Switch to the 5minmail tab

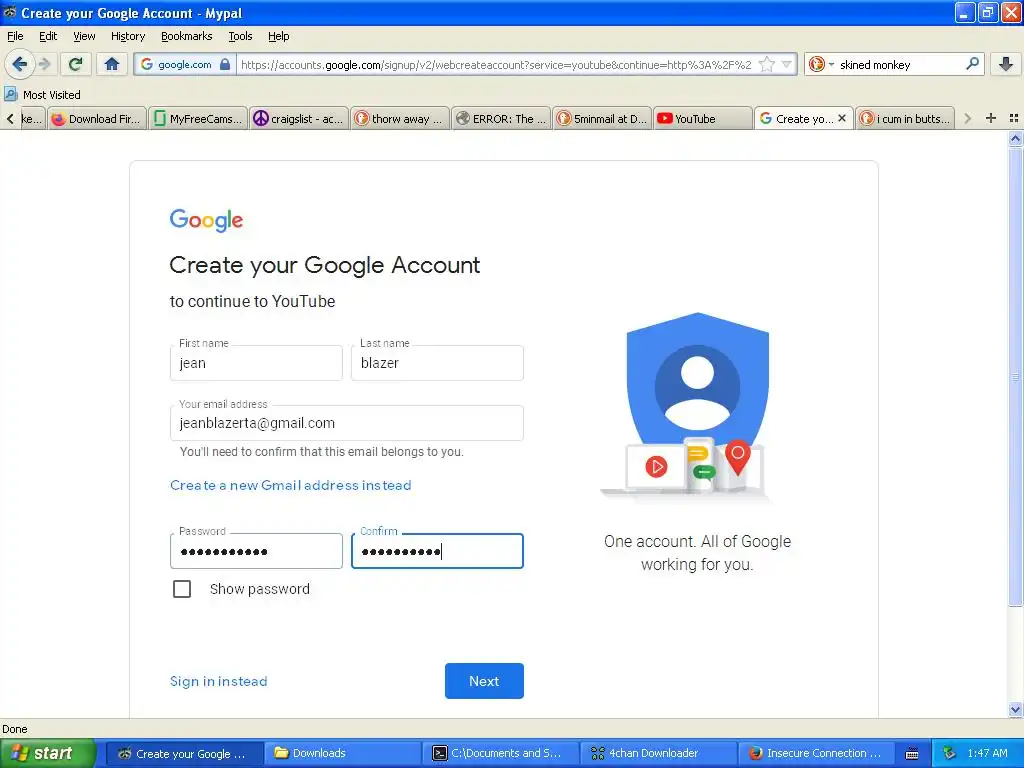601,119
